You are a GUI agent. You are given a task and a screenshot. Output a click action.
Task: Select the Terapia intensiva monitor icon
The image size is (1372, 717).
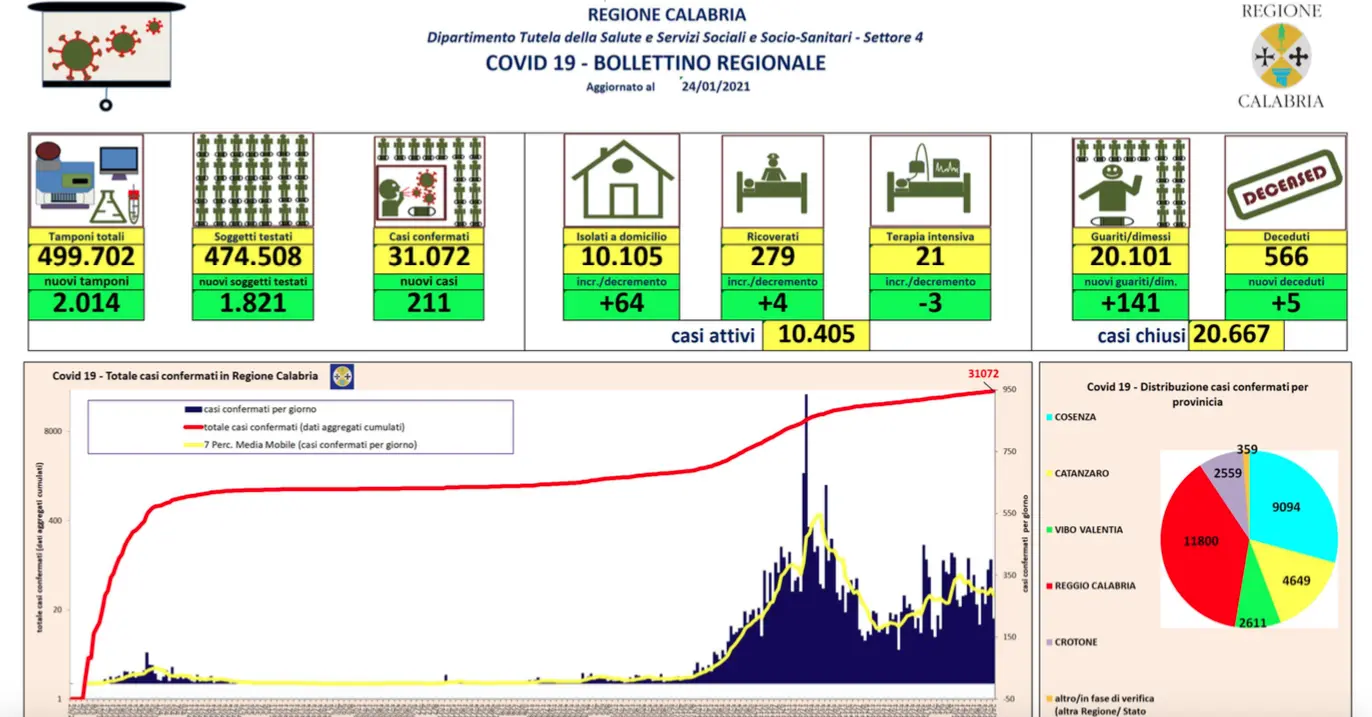(x=930, y=181)
